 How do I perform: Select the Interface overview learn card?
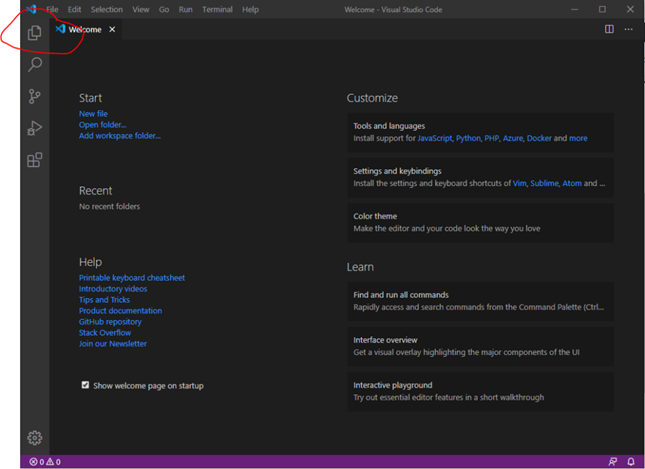coord(480,346)
